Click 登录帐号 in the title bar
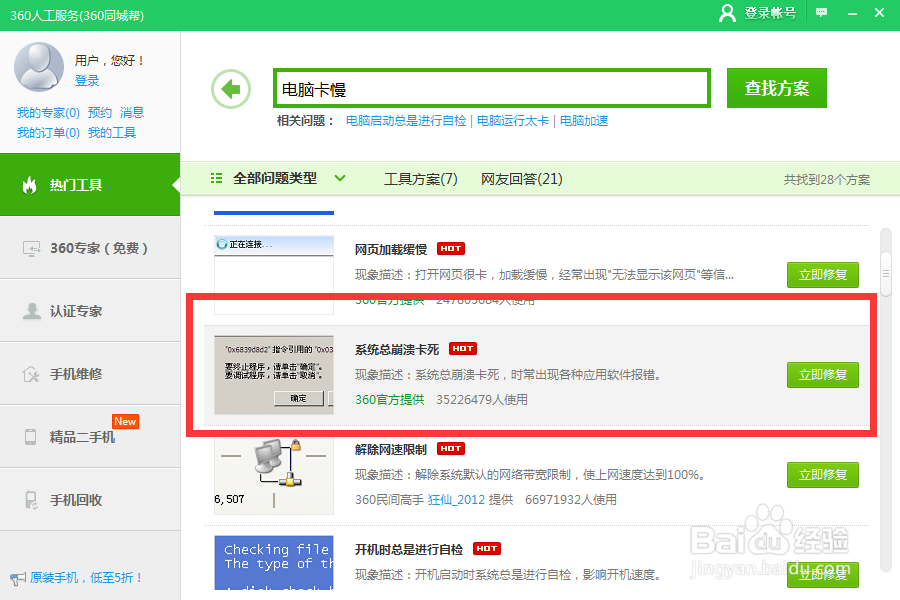The height and width of the screenshot is (600, 900). 770,13
